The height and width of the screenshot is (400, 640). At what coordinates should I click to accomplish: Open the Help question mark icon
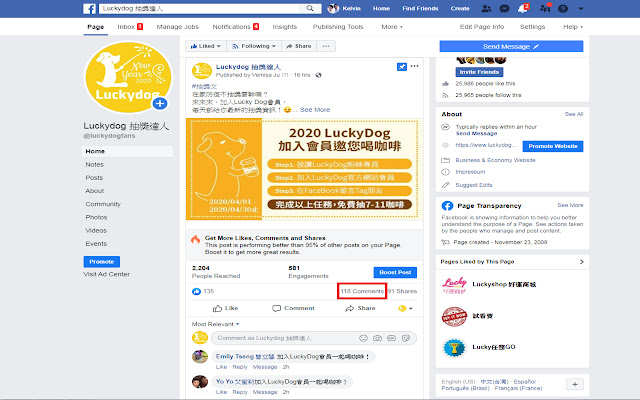click(563, 8)
